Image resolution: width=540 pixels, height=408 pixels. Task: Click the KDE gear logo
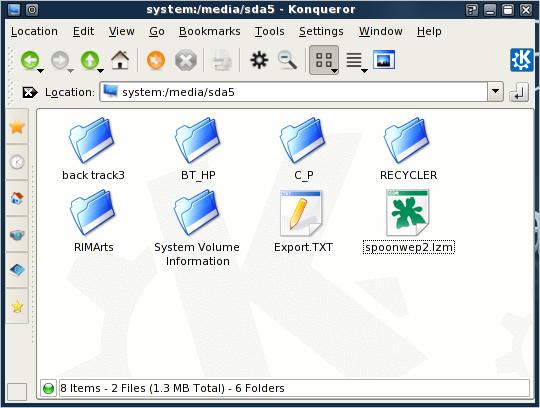pos(521,60)
